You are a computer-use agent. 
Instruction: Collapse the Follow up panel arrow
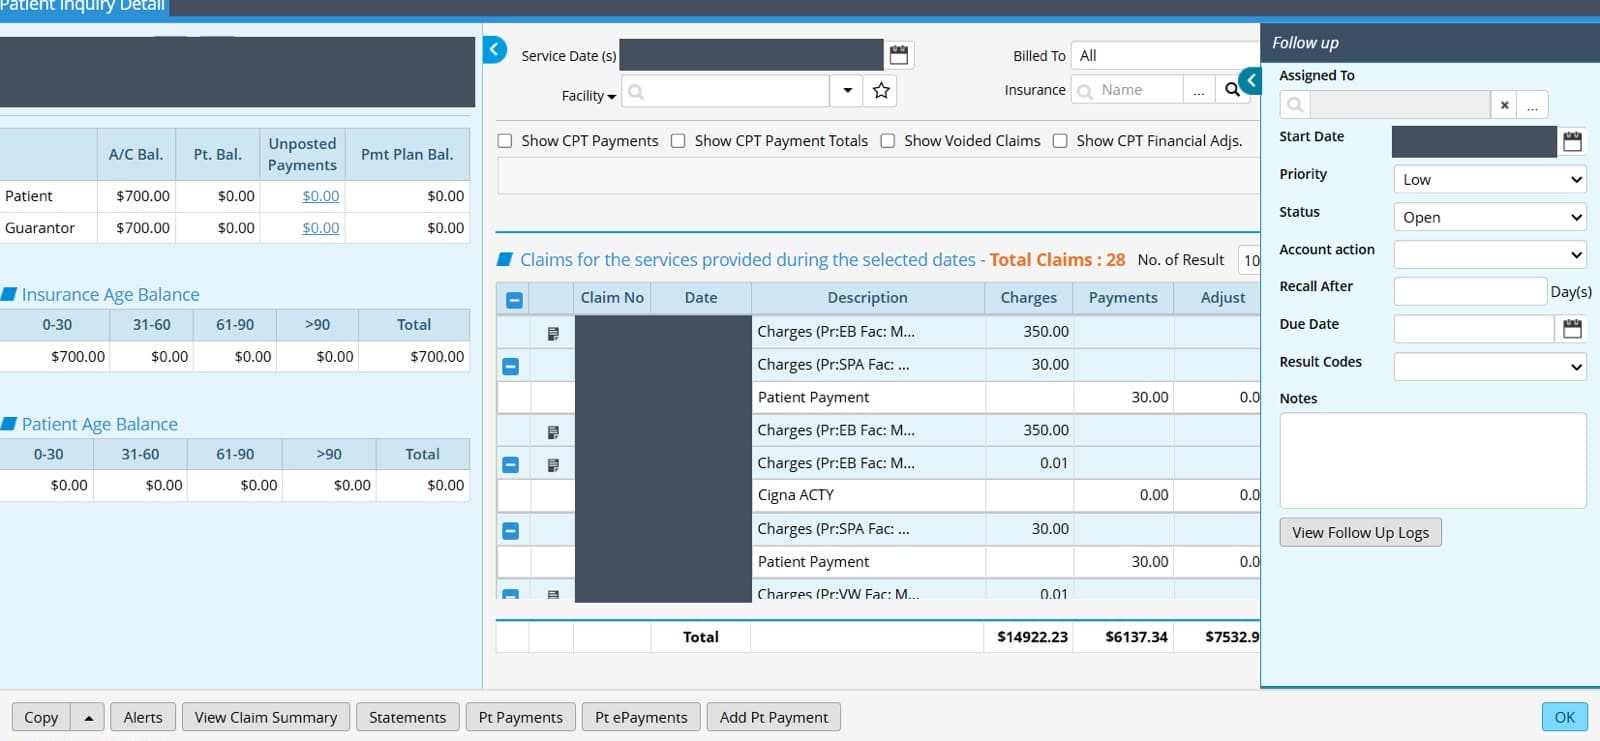click(1250, 80)
